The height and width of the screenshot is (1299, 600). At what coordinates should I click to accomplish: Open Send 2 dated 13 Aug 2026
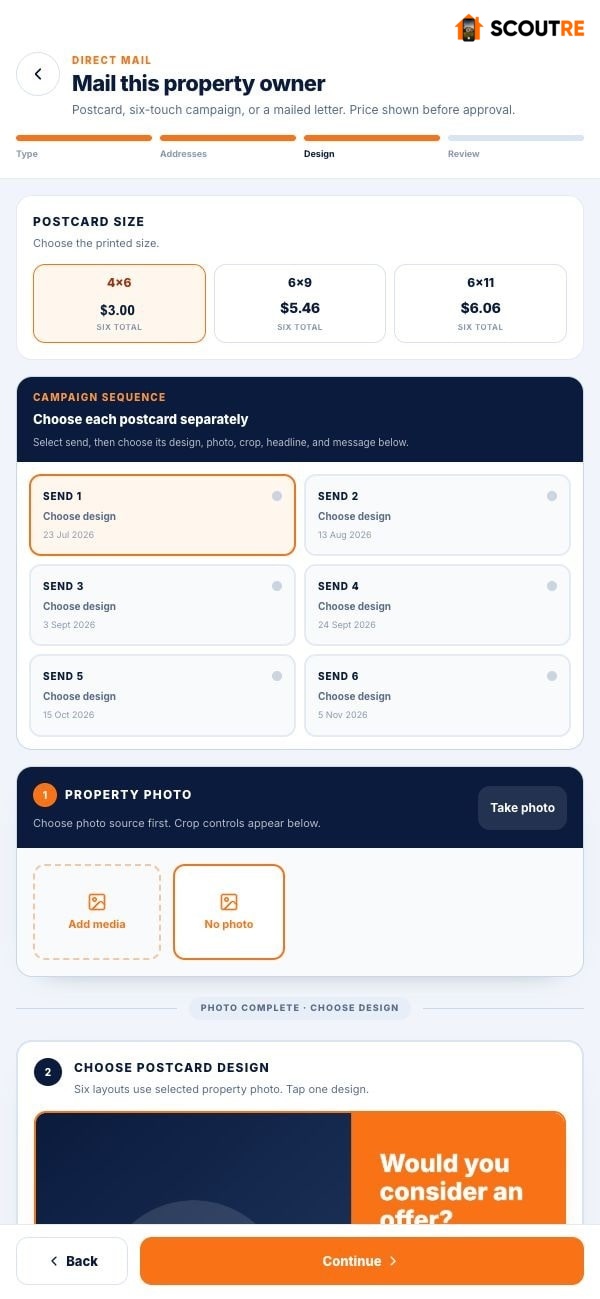[437, 515]
